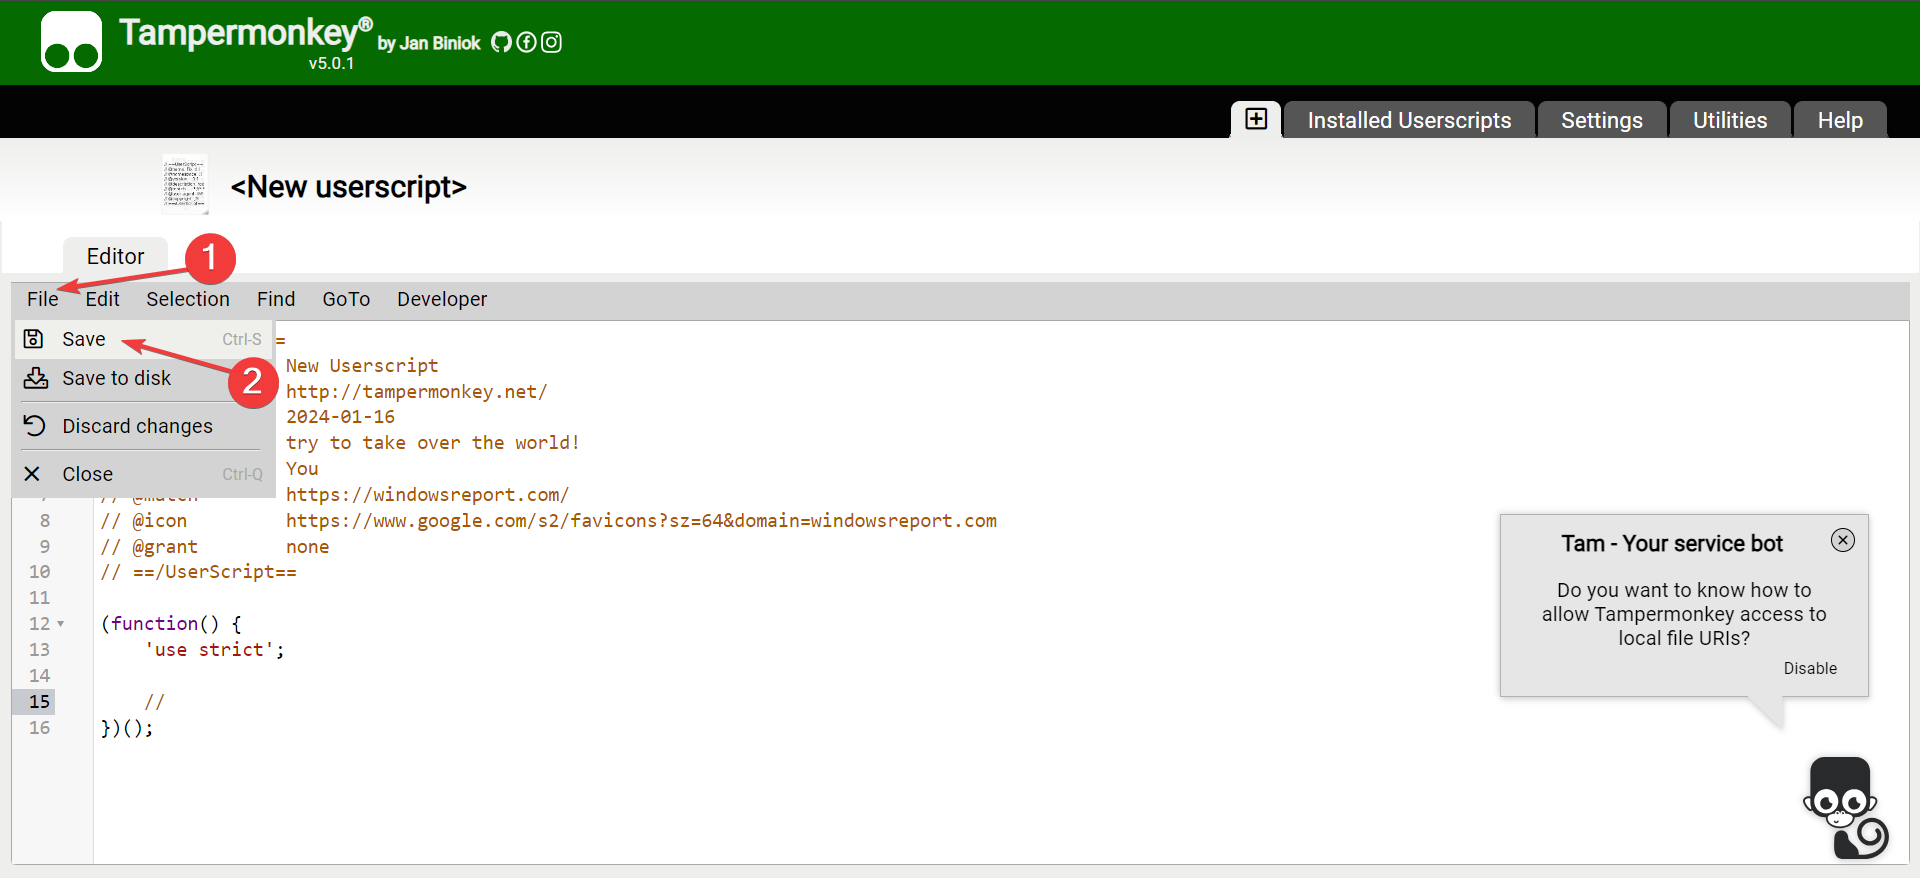Click the Tam monkey bot mascot

(1843, 808)
